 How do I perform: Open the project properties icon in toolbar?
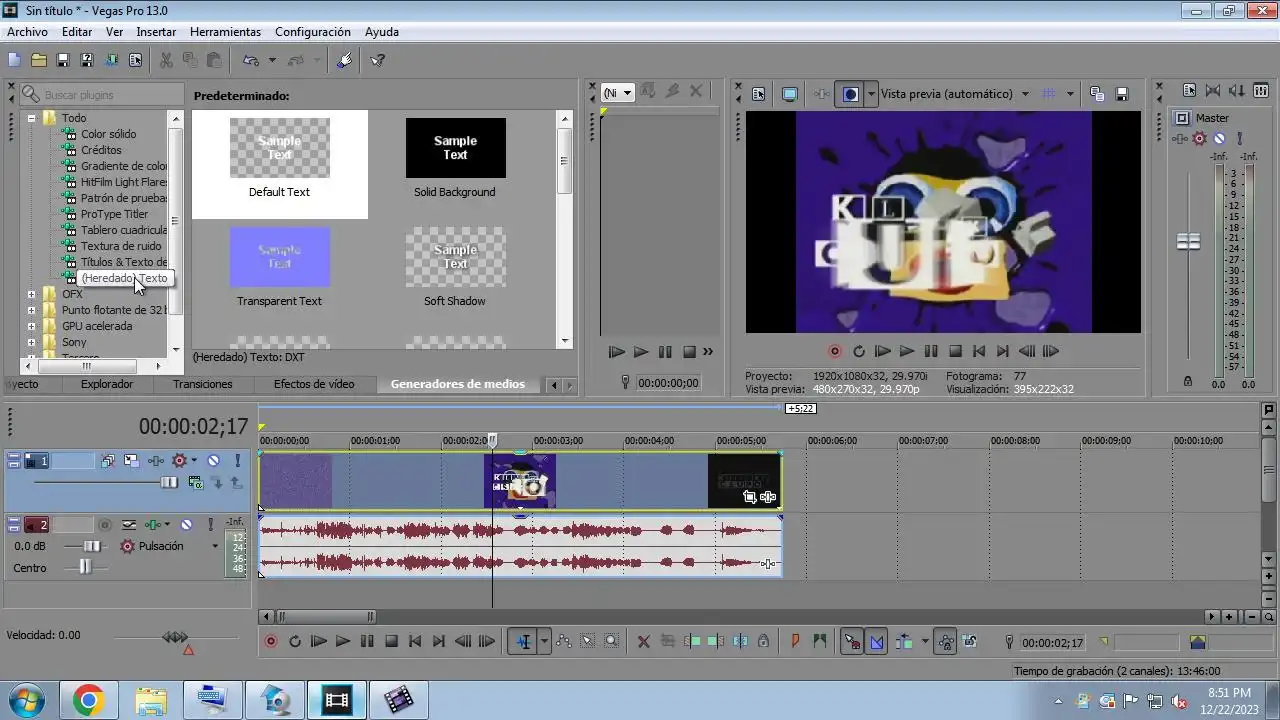tap(135, 60)
